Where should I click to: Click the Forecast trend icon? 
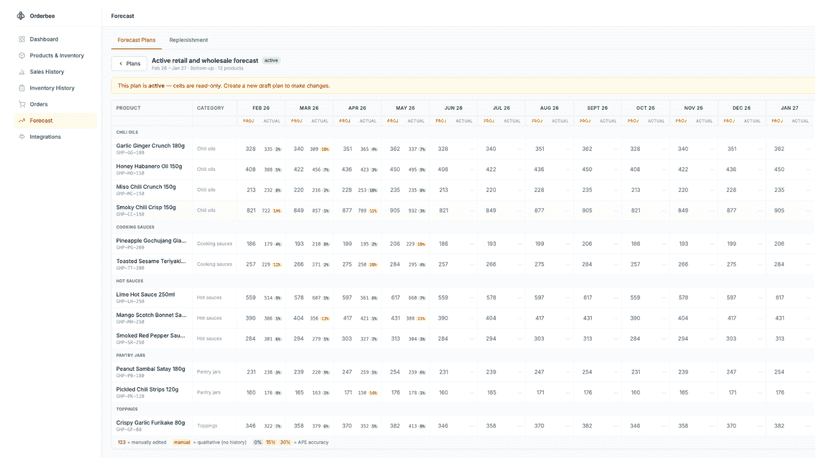tap(22, 120)
